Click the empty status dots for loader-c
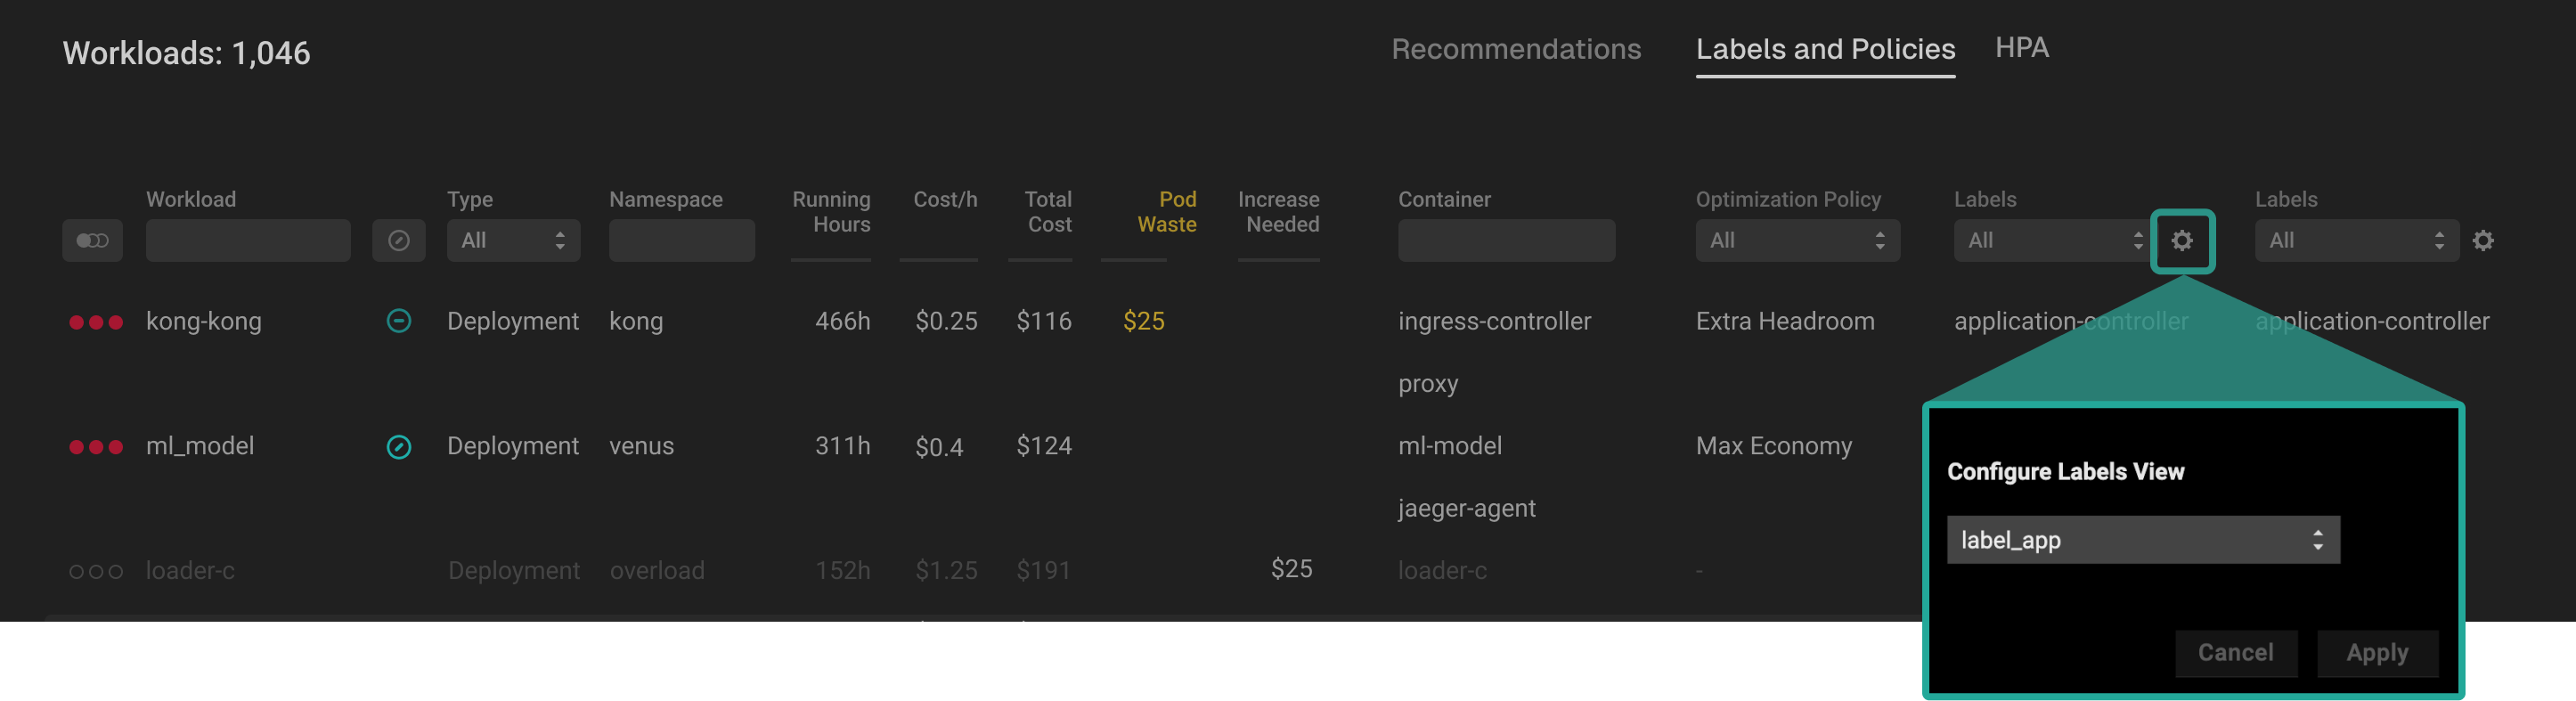Image resolution: width=2576 pixels, height=701 pixels. pyautogui.click(x=96, y=571)
